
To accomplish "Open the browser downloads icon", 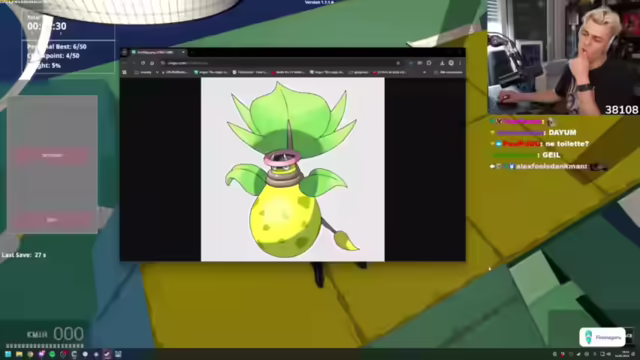I will pyautogui.click(x=442, y=63).
